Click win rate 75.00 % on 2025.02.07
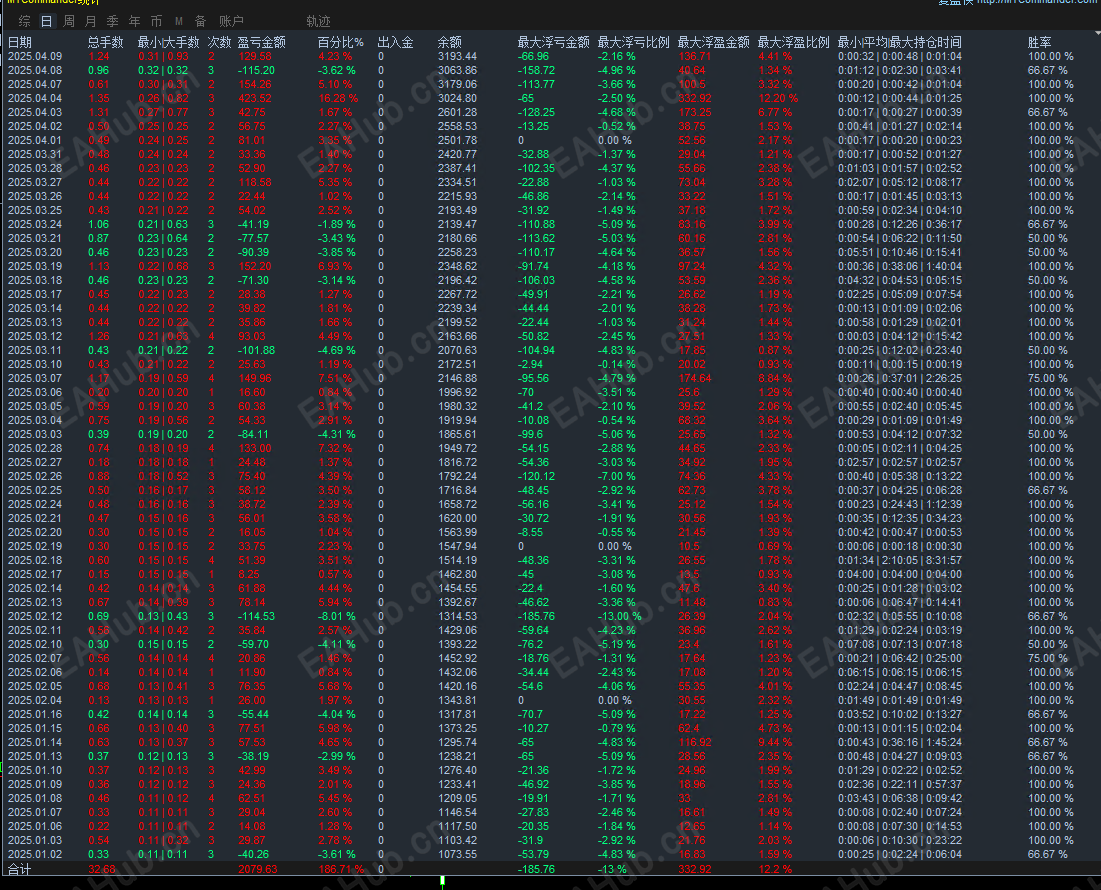The image size is (1101, 890). coord(1048,658)
